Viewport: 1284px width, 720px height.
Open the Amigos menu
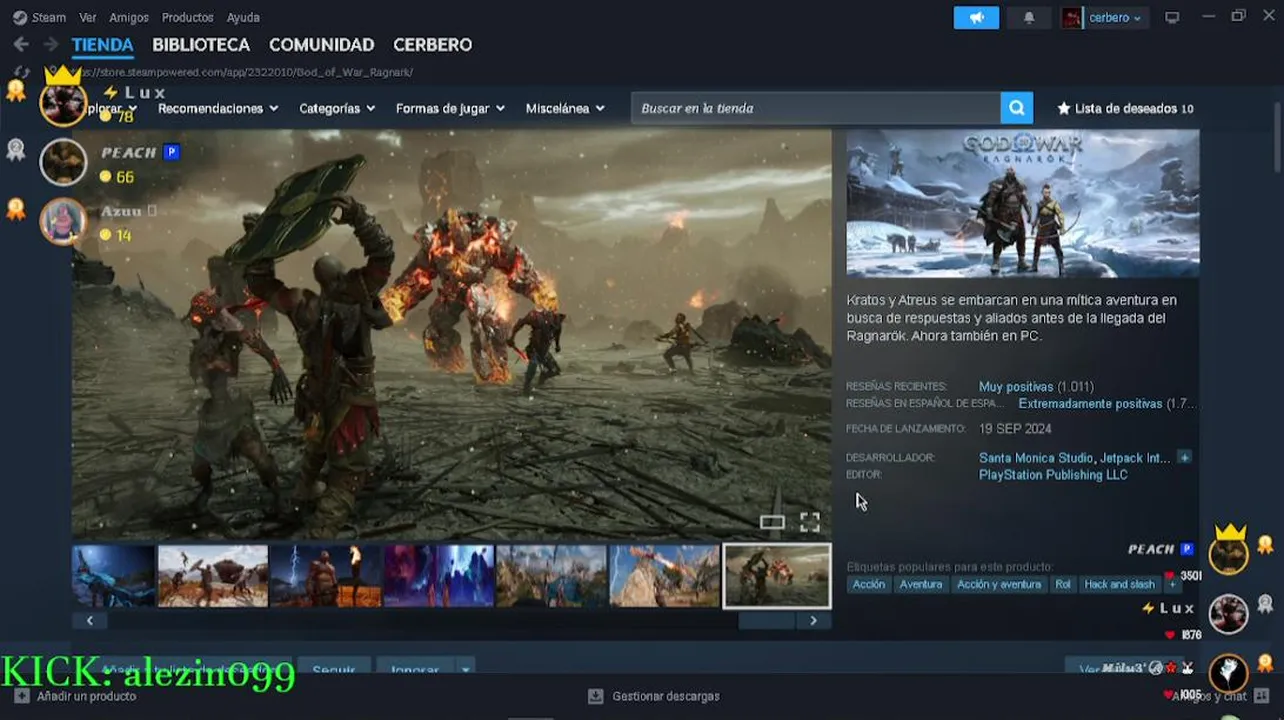129,18
